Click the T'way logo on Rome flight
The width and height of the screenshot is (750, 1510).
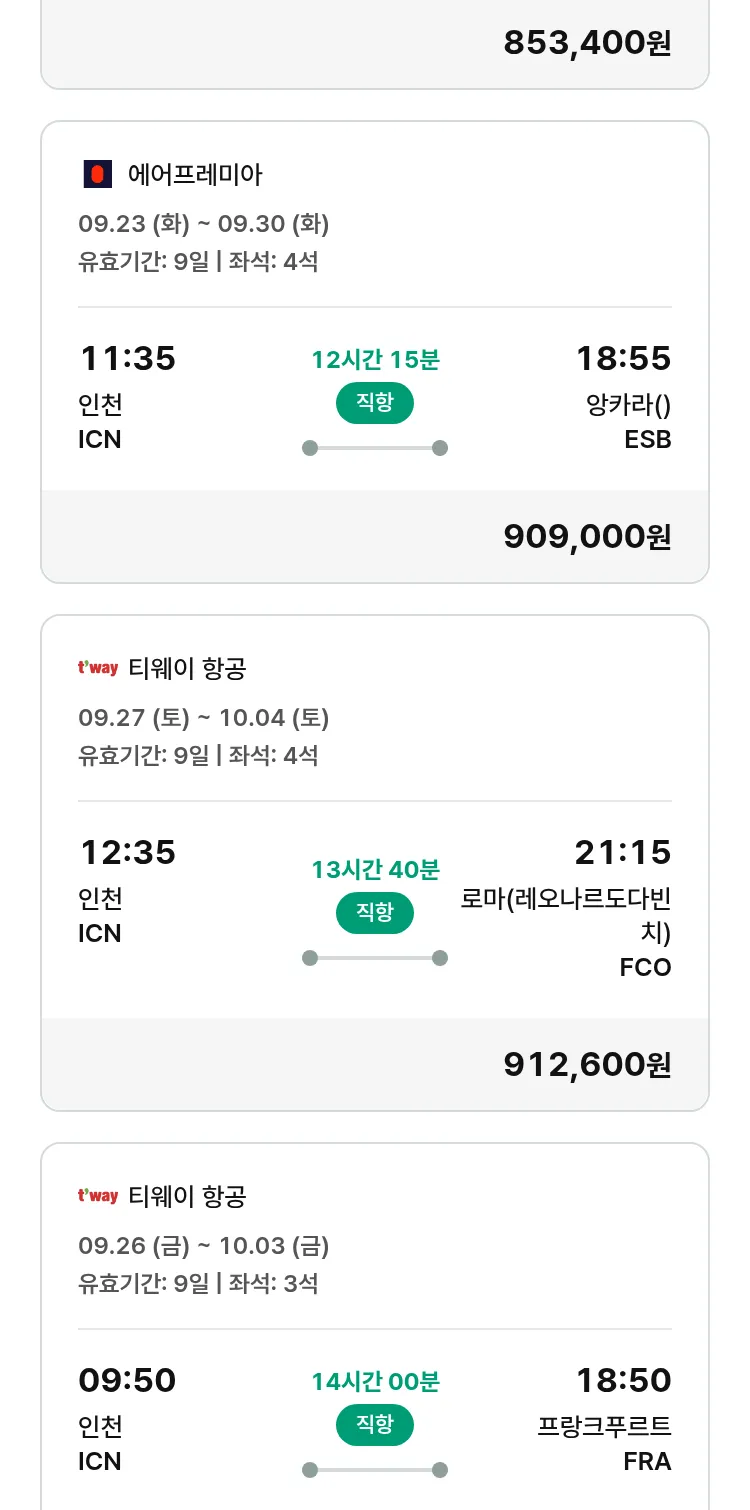click(x=98, y=668)
